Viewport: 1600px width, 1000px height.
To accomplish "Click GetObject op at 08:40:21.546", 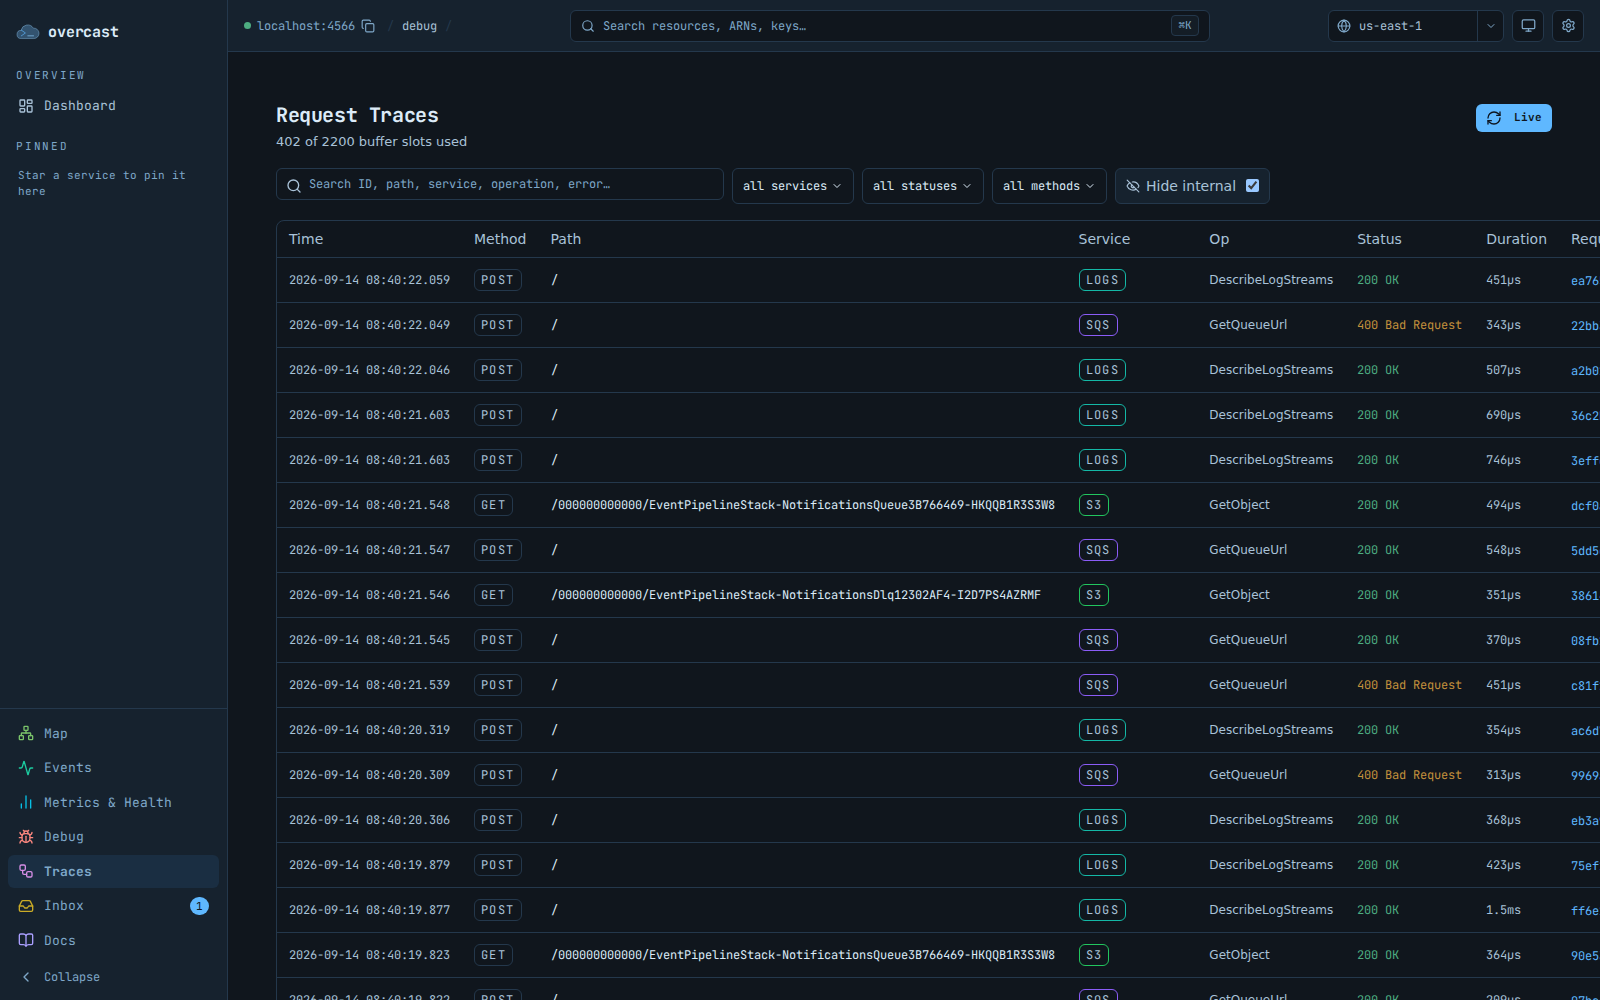I will click(x=1239, y=595).
